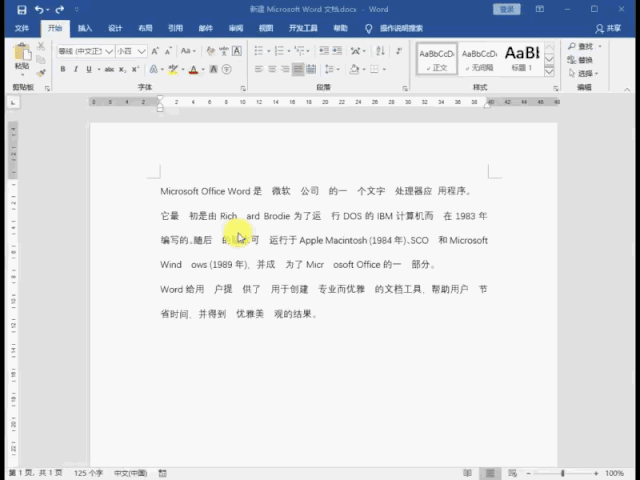Click the 125-word count in status bar
The image size is (640, 480).
coord(88,473)
